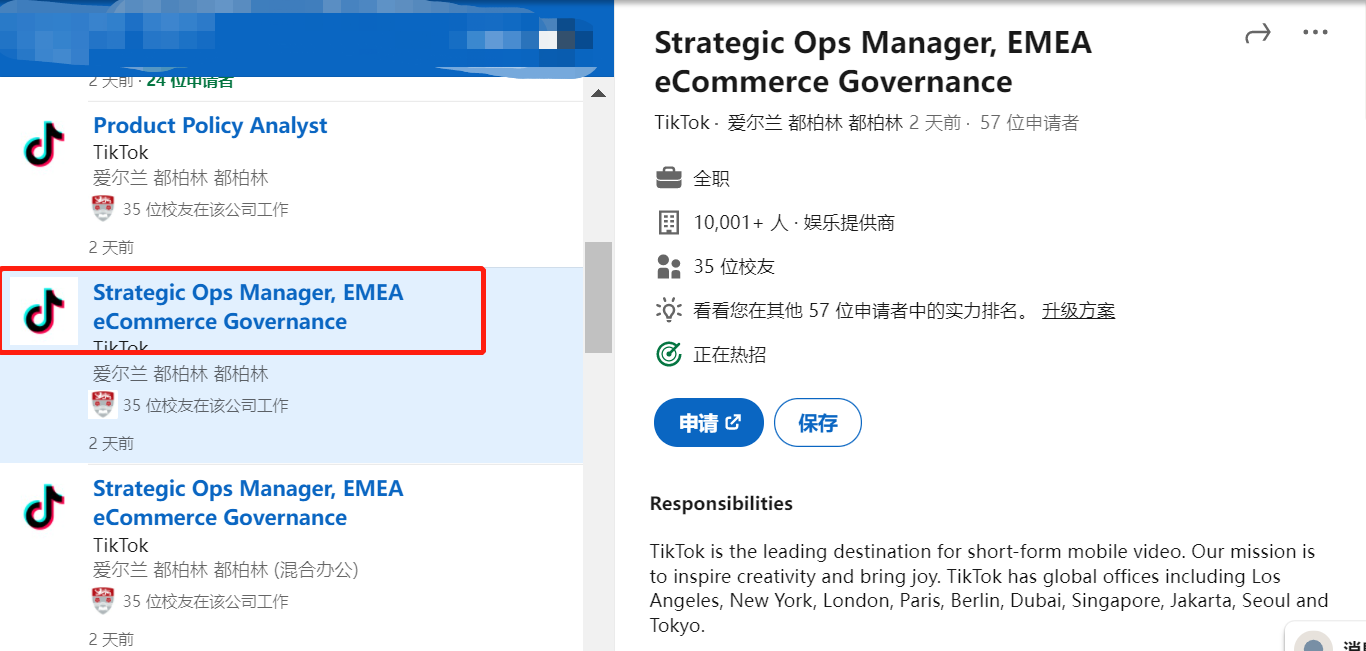
Task: Click school crest under Product Policy Analyst
Action: pyautogui.click(x=102, y=209)
